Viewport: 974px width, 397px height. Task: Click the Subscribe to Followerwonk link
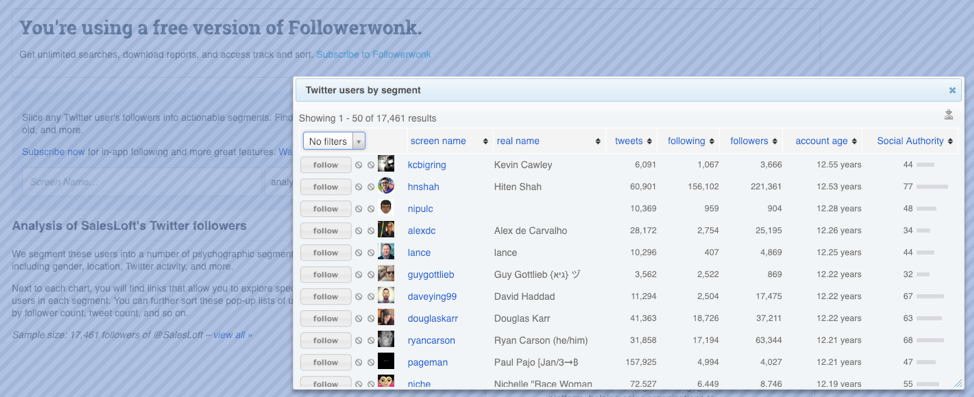pyautogui.click(x=373, y=55)
